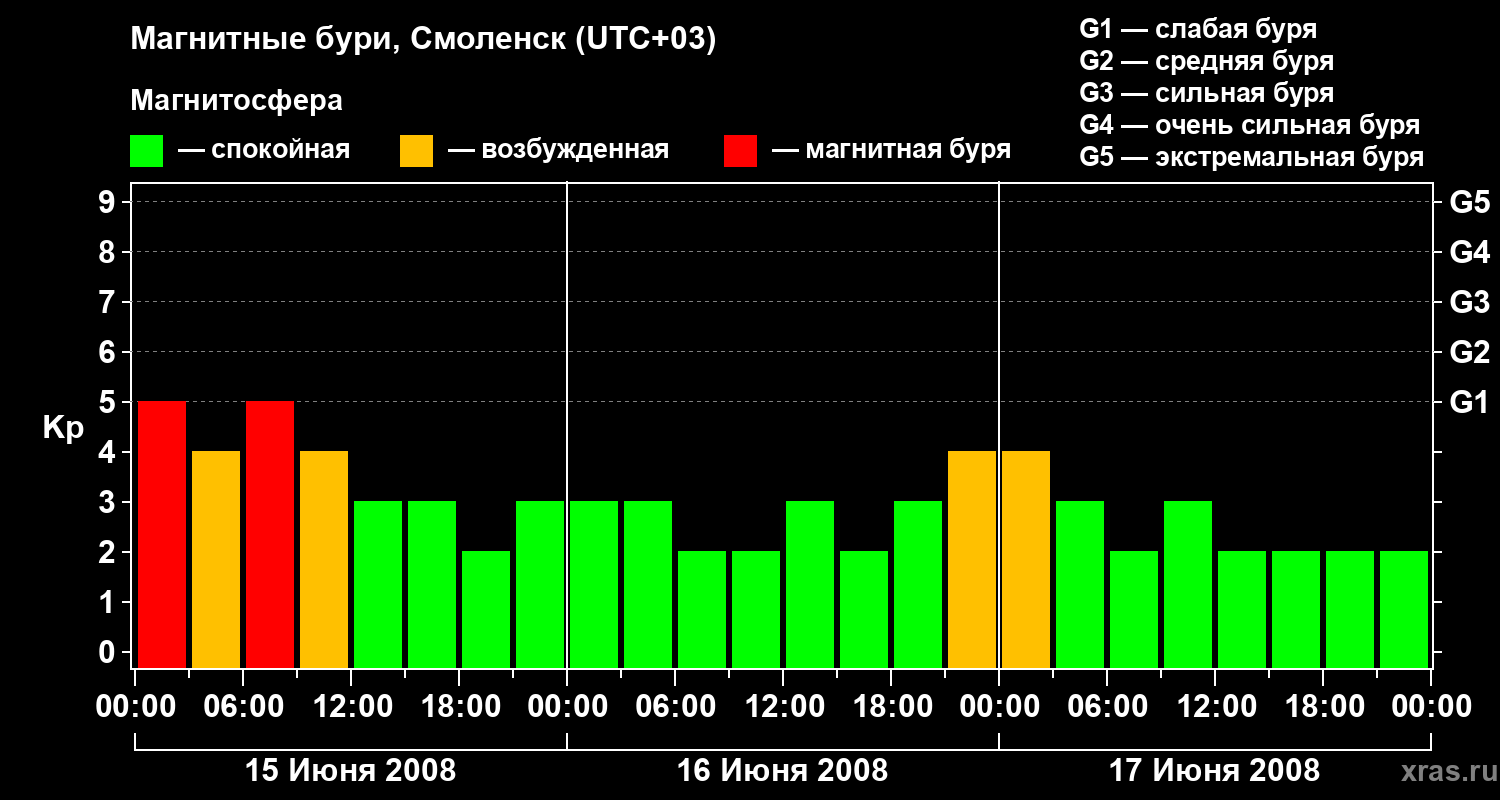Image resolution: width=1500 pixels, height=800 pixels.
Task: Click the red bar starting 06:00 on 15 Июня
Action: pos(270,534)
